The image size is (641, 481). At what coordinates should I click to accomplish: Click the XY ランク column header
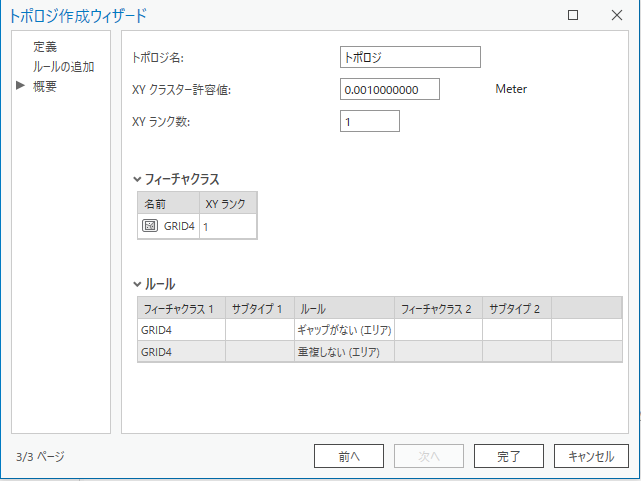227,202
